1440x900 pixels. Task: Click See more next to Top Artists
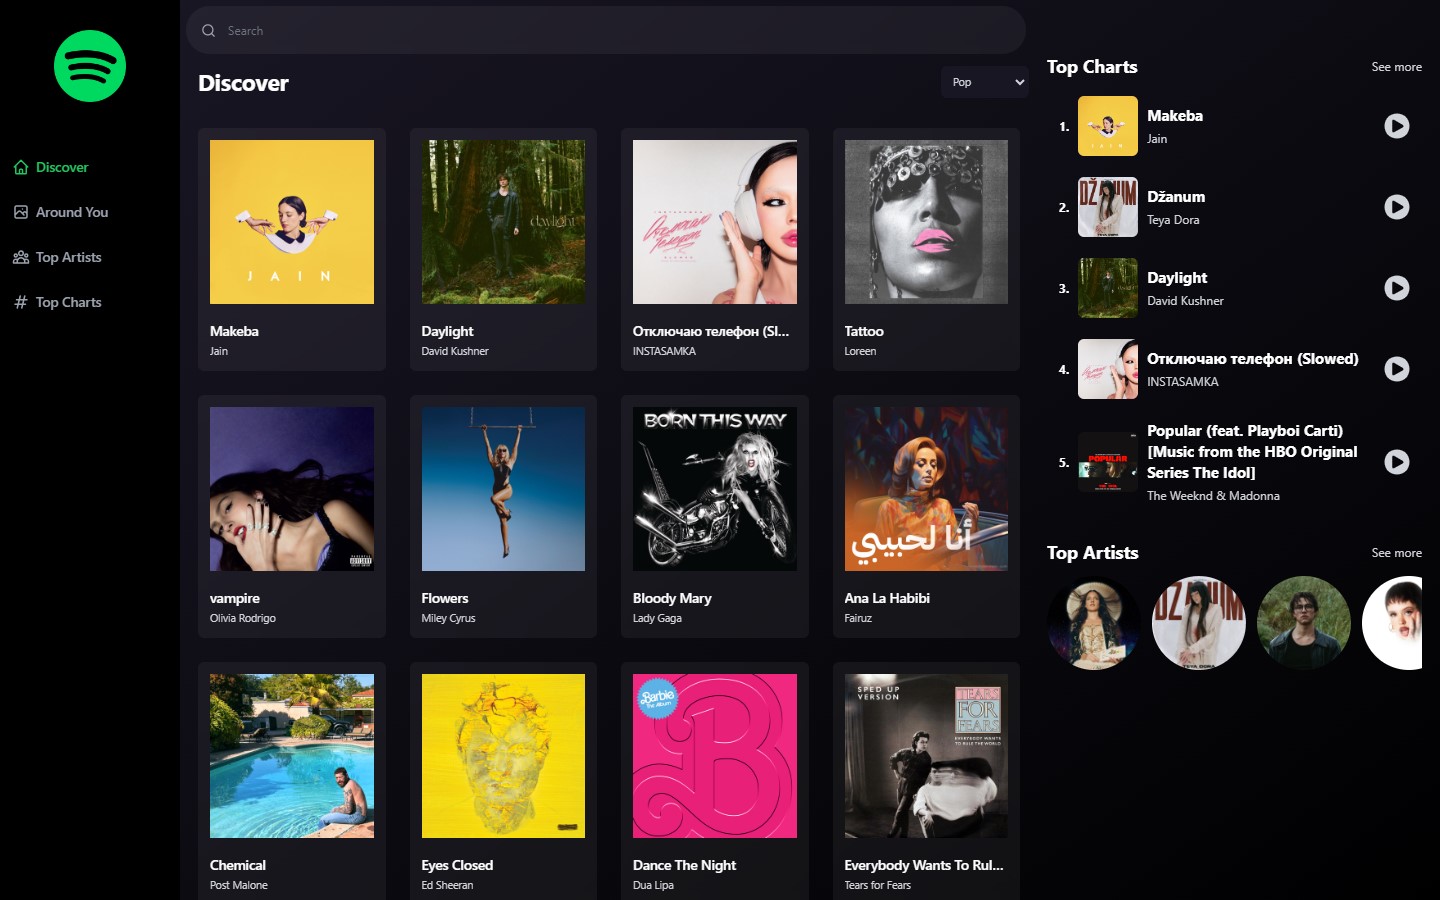[x=1396, y=553]
